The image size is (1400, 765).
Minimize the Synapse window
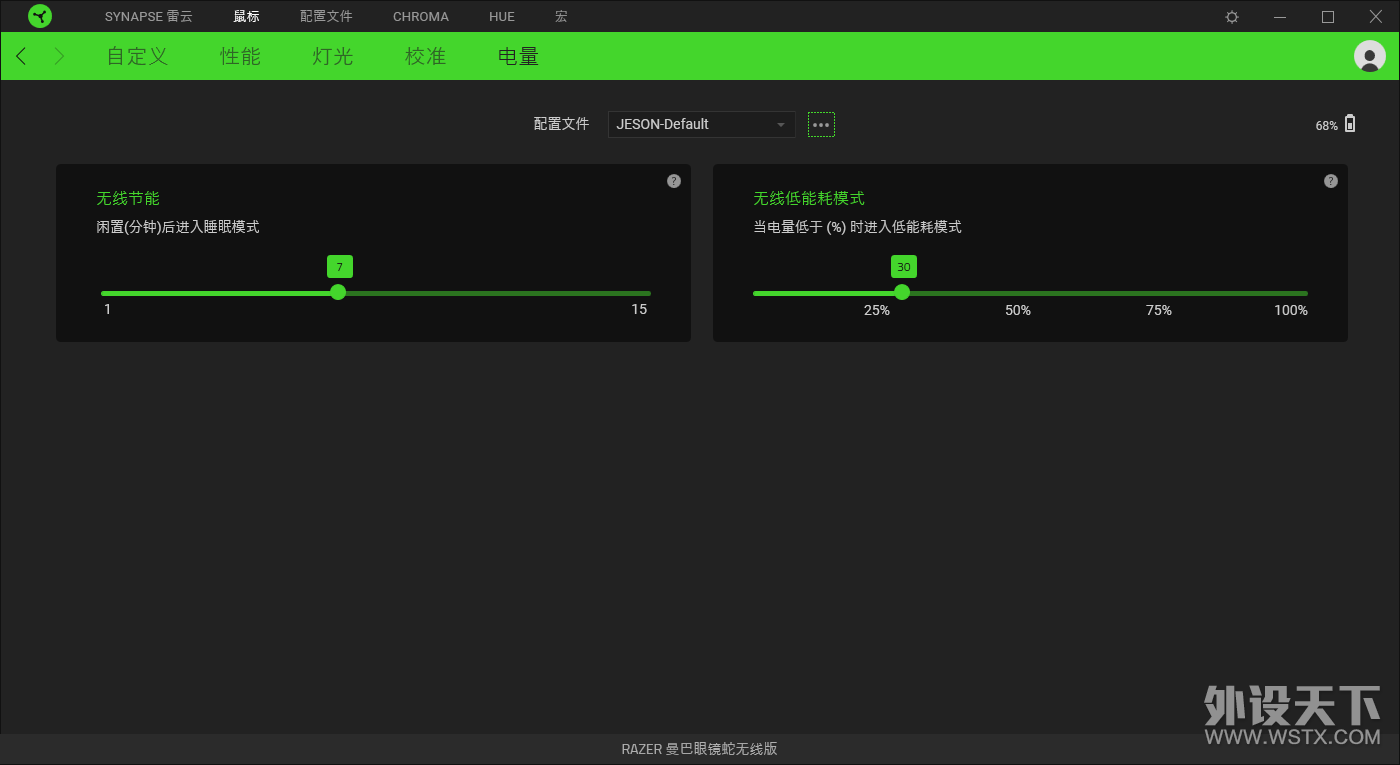tap(1280, 17)
